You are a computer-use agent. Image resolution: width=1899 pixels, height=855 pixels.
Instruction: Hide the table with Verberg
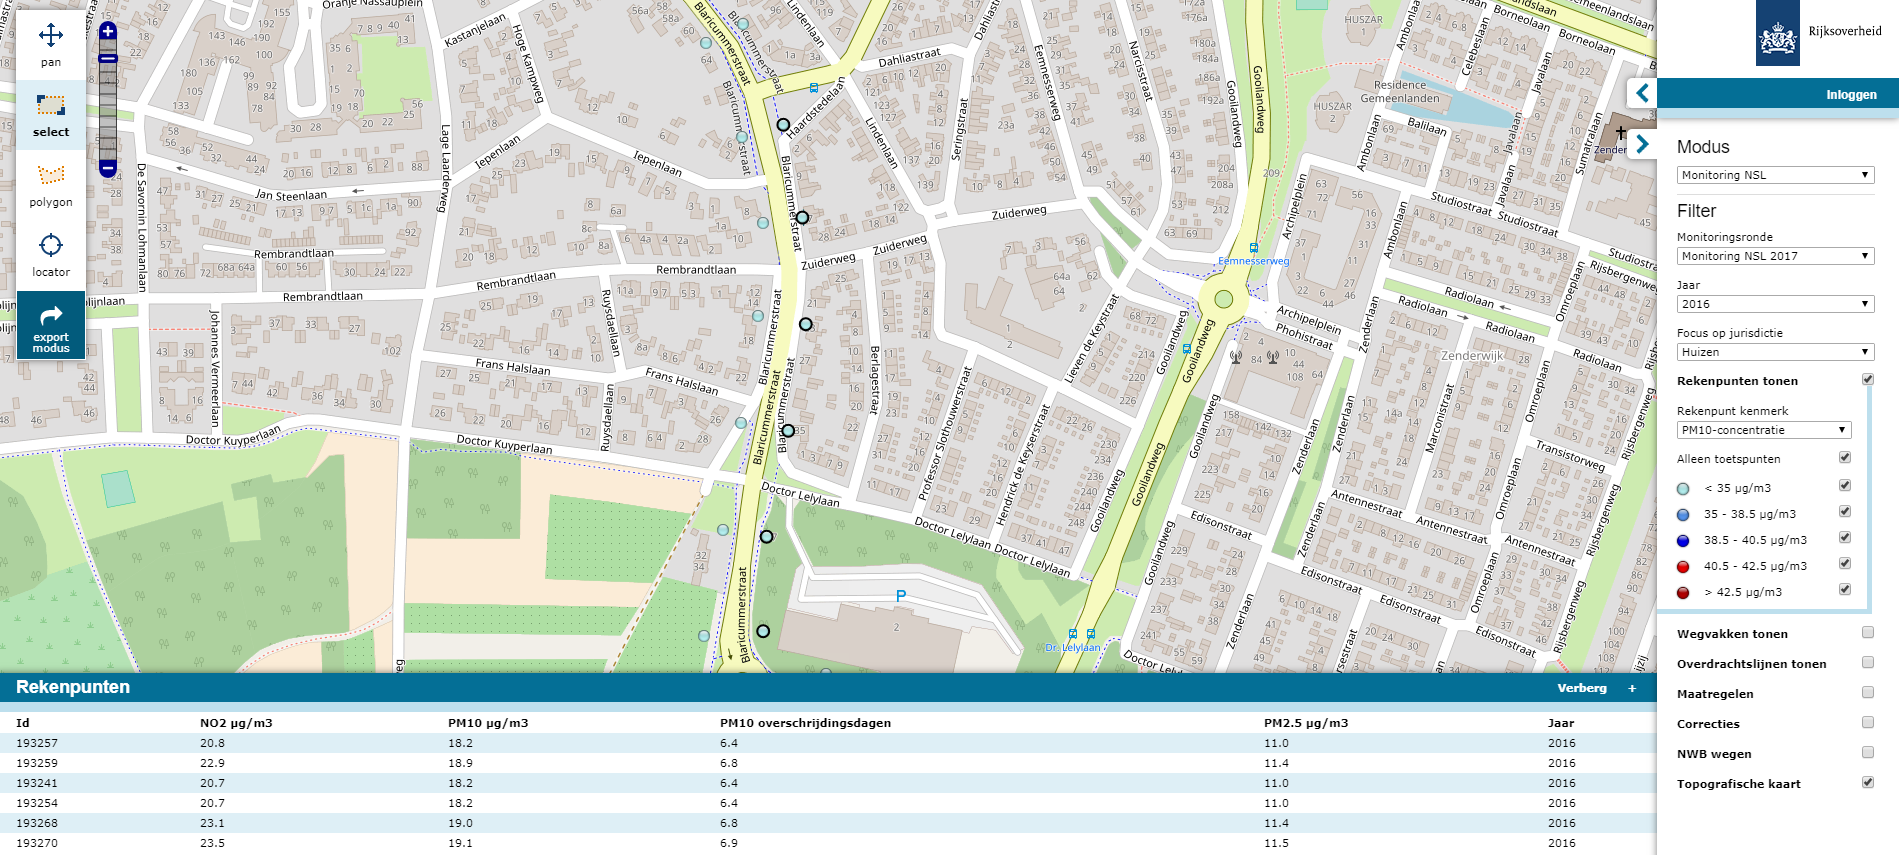pyautogui.click(x=1581, y=688)
